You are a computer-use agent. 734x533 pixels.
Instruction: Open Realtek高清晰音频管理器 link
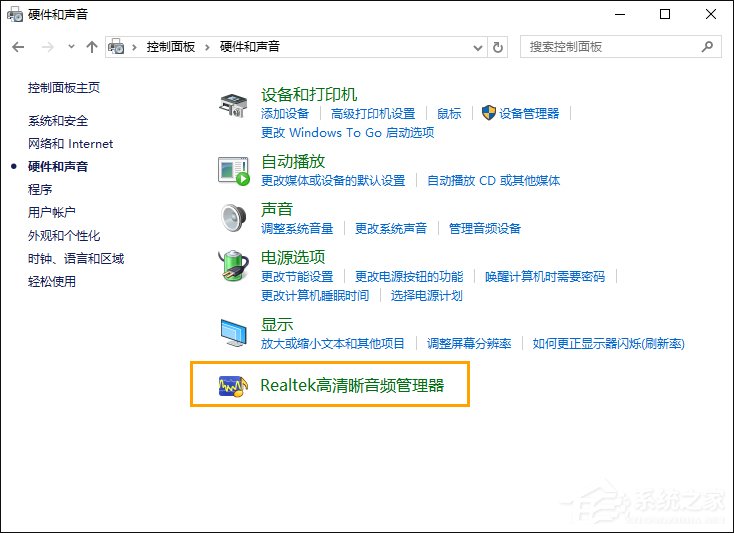[351, 385]
